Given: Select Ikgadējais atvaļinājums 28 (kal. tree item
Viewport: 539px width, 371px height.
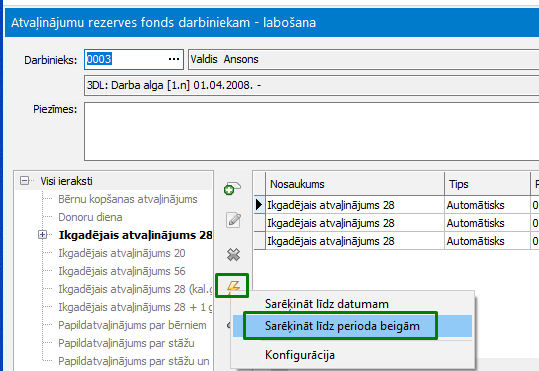Looking at the screenshot, I should coord(135,289).
